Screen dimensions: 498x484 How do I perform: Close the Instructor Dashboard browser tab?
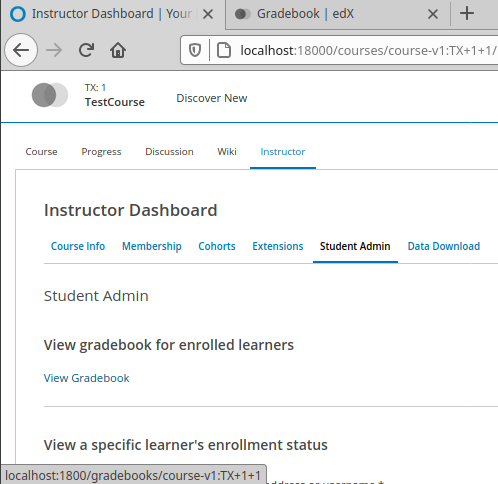pos(208,14)
